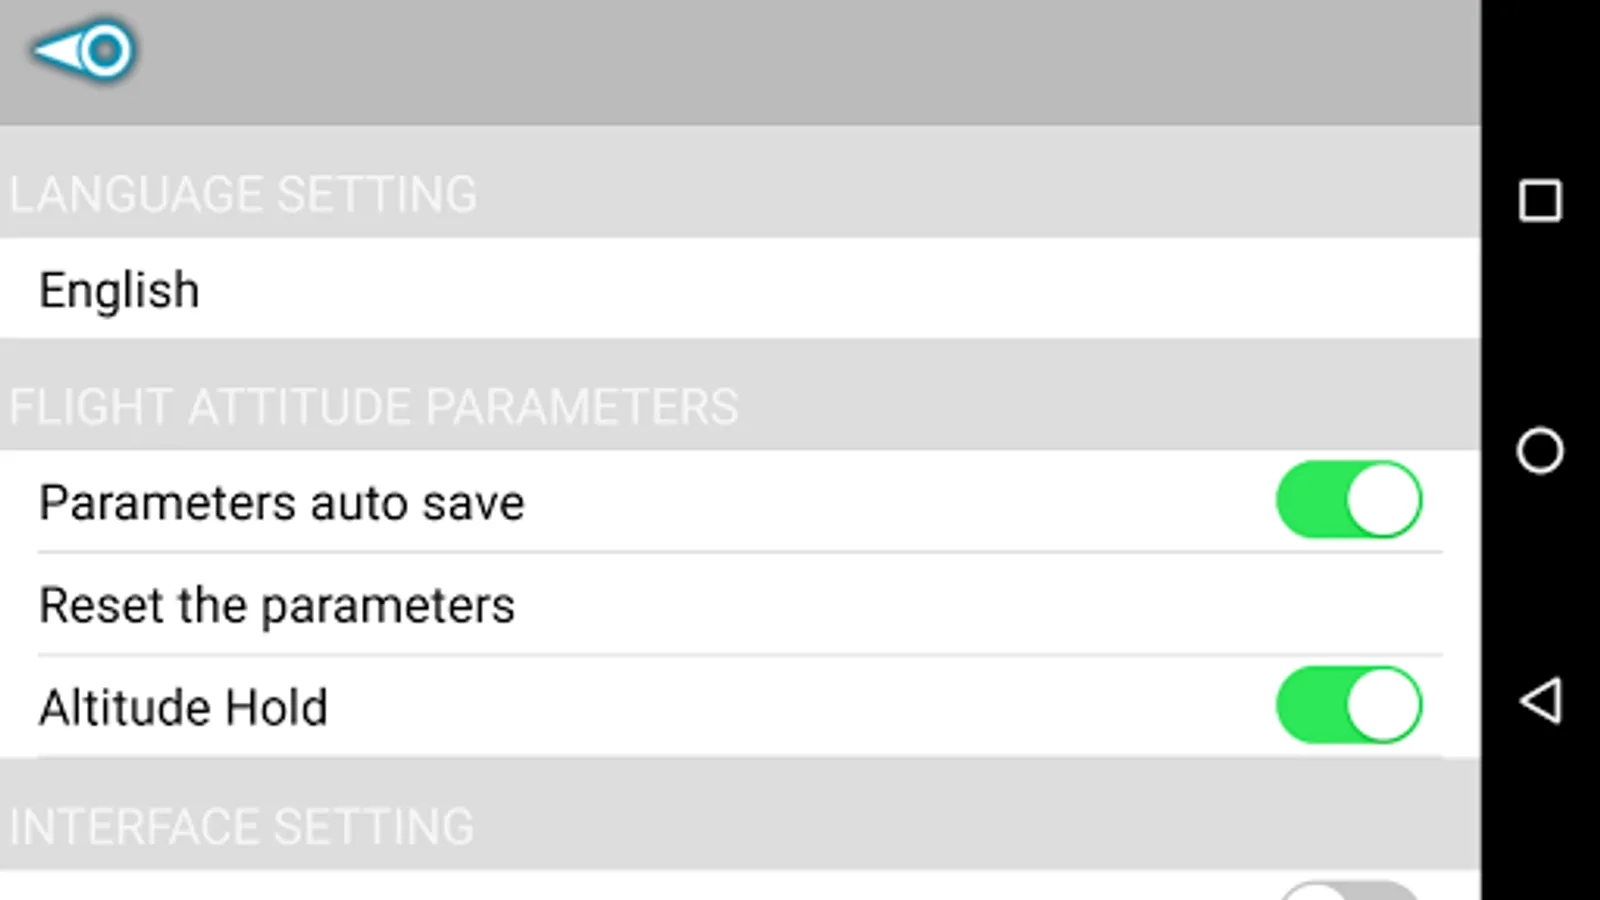The height and width of the screenshot is (900, 1600).
Task: Click the Language Setting section header
Action: pos(243,194)
